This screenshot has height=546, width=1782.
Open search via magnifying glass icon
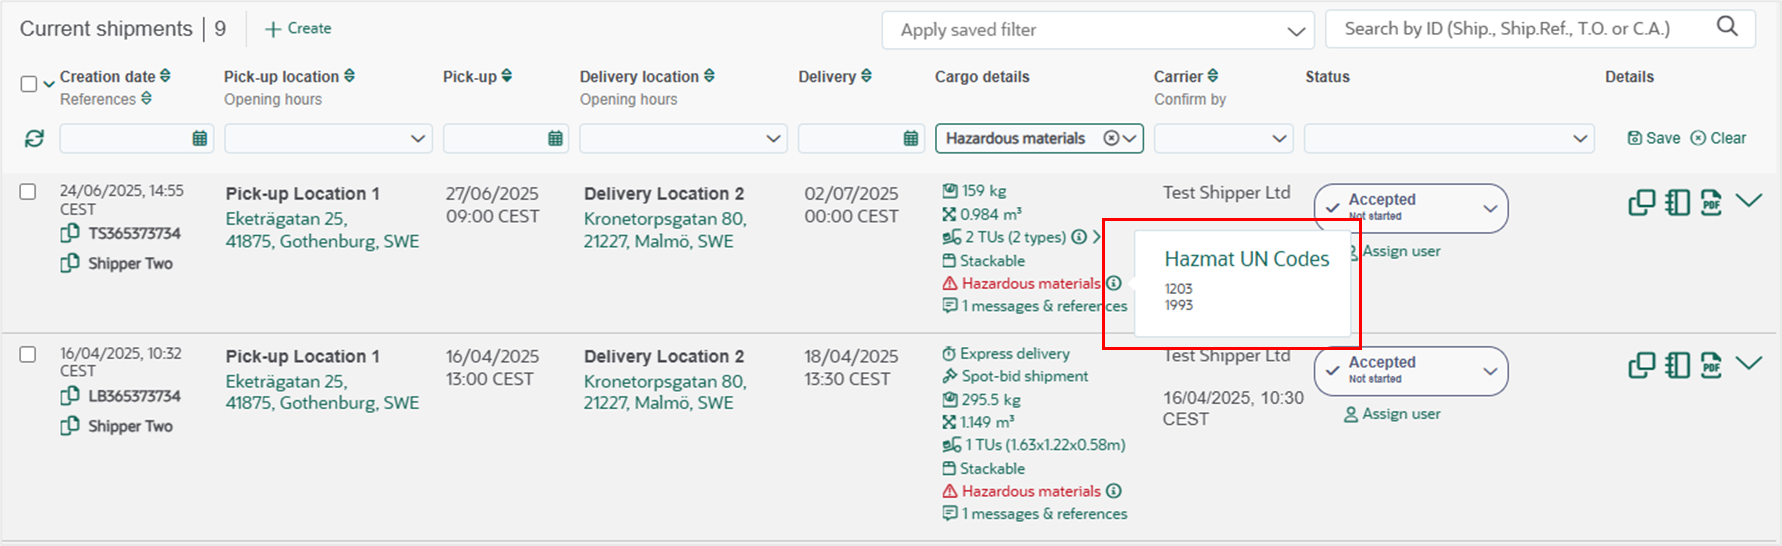[1727, 27]
